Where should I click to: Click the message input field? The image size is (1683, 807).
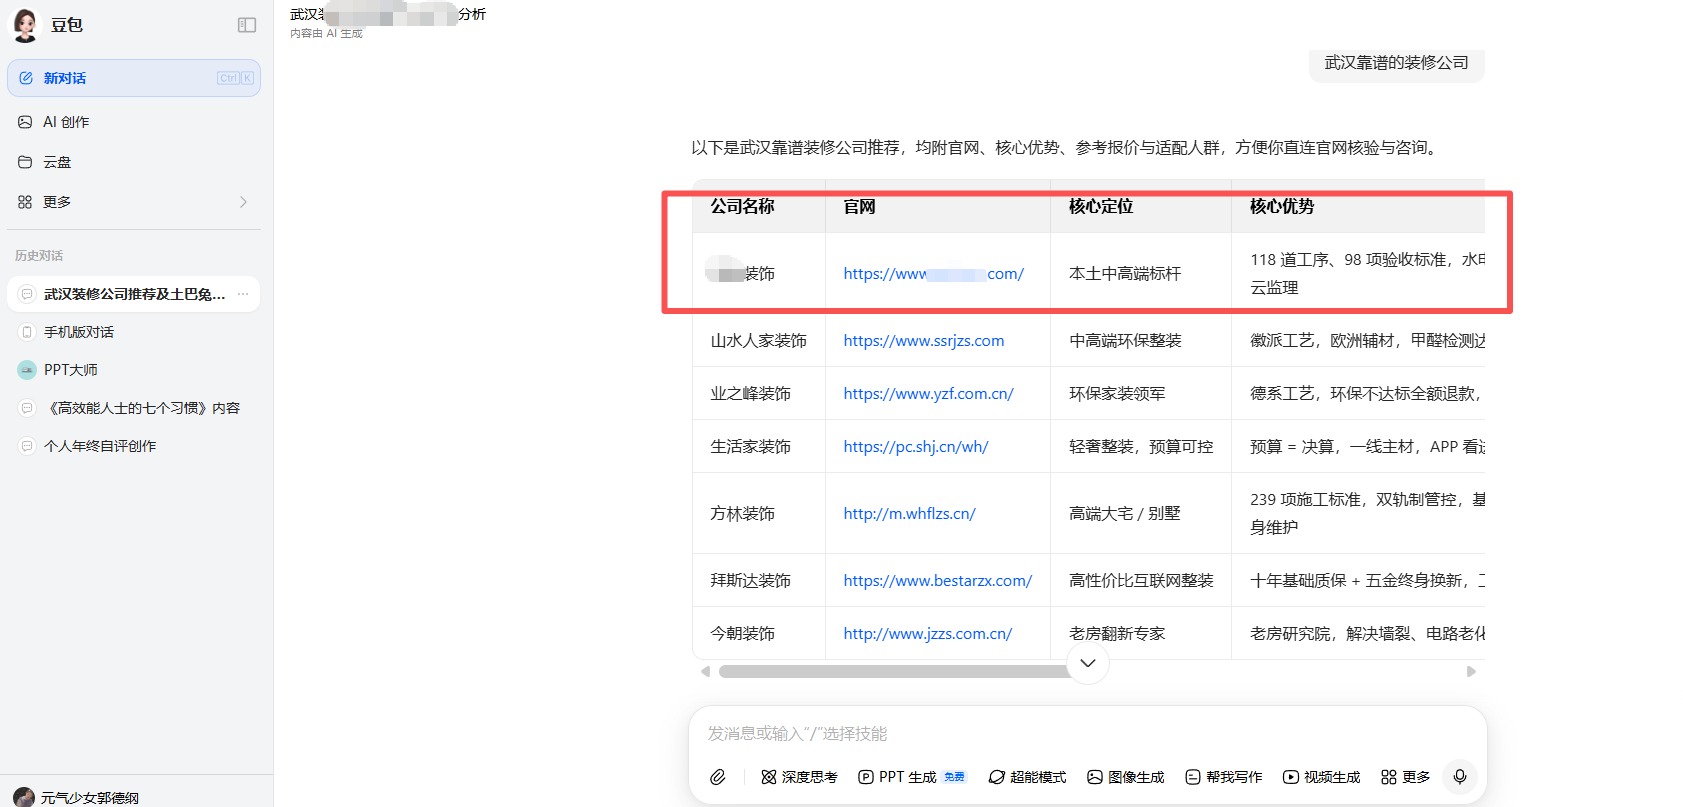pyautogui.click(x=1087, y=734)
